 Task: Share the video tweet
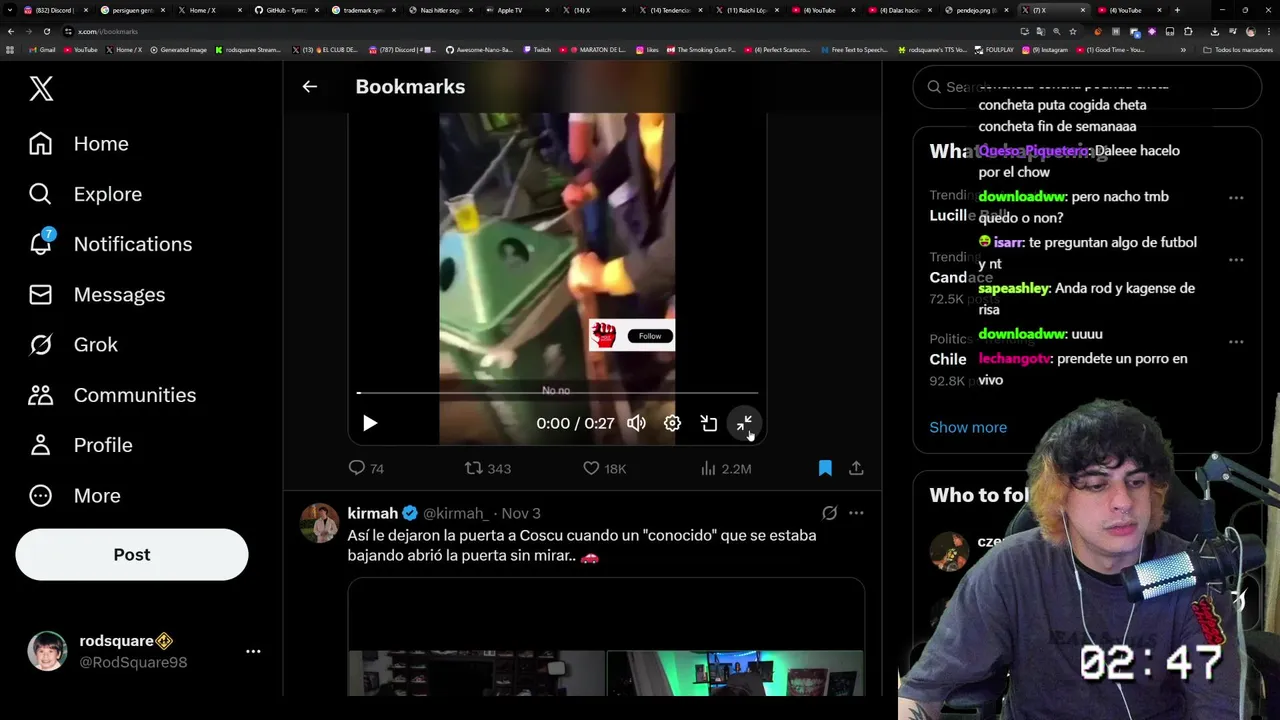click(856, 468)
